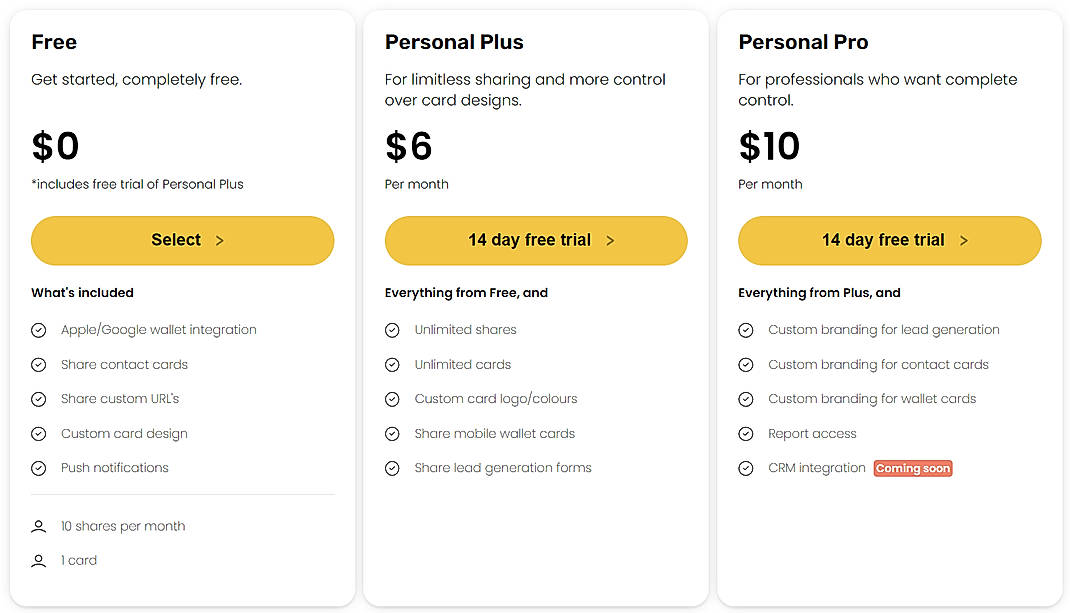Click the person icon beside 10 shares per month
This screenshot has height=613, width=1070.
pyautogui.click(x=38, y=526)
